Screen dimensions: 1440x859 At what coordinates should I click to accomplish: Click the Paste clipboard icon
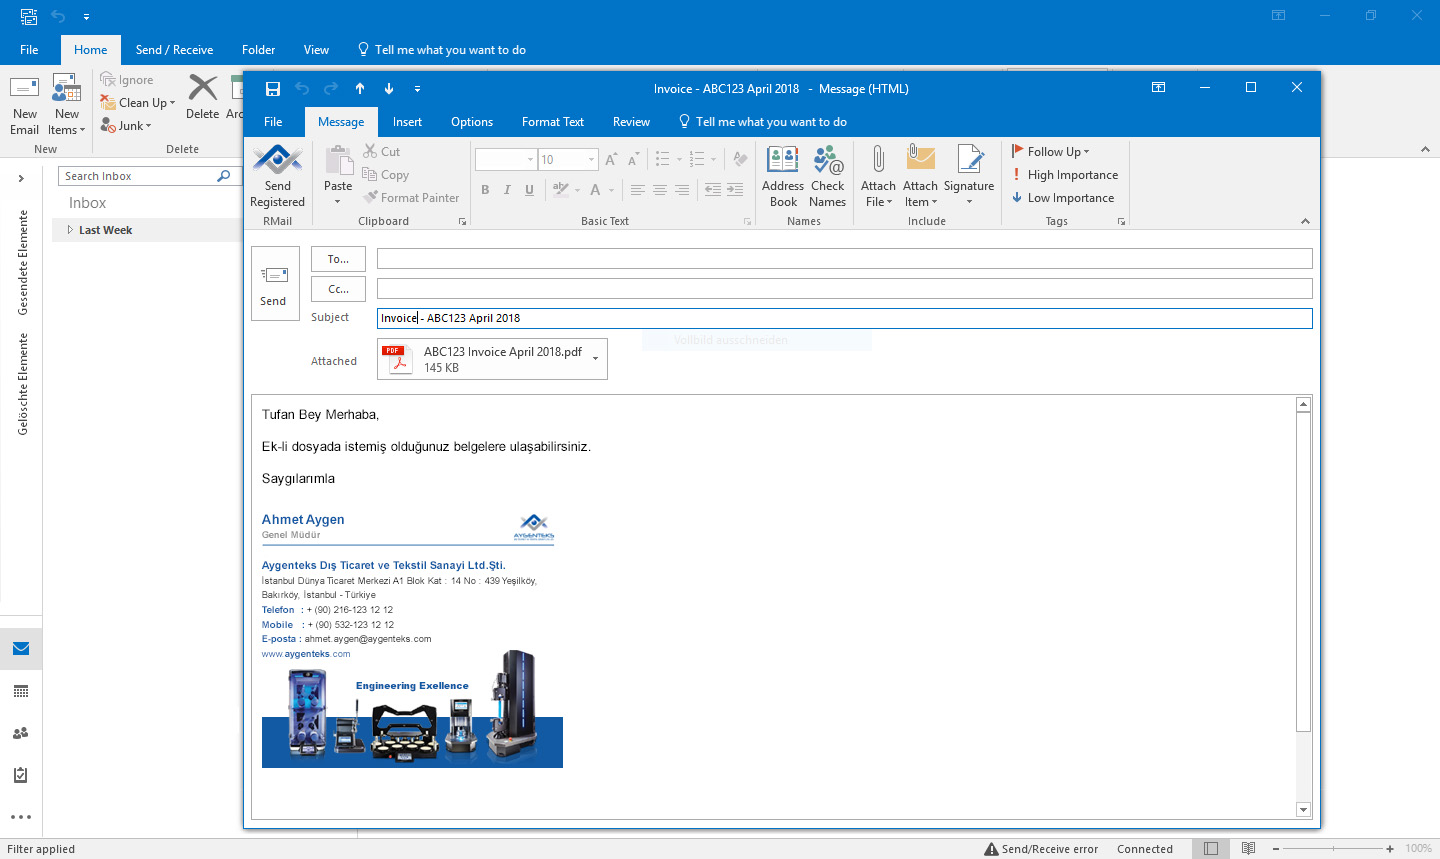(x=339, y=160)
